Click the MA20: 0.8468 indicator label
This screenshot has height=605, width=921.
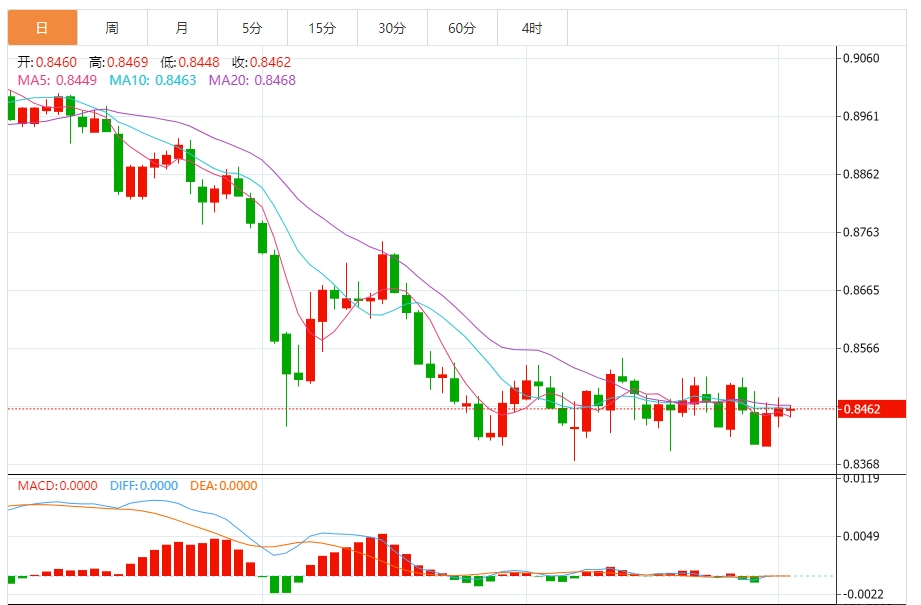tap(252, 80)
